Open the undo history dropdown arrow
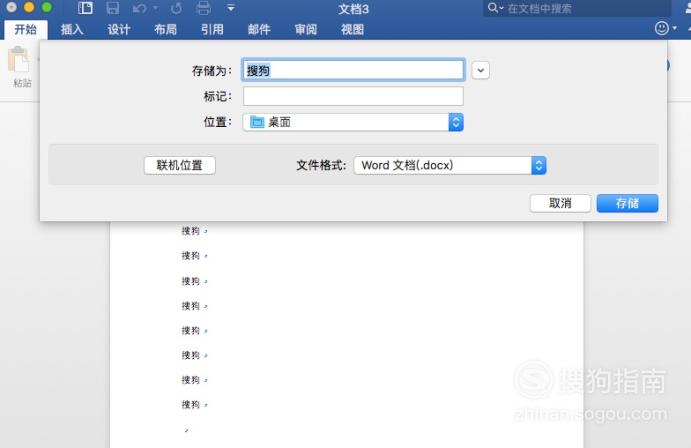691x448 pixels. pyautogui.click(x=155, y=8)
